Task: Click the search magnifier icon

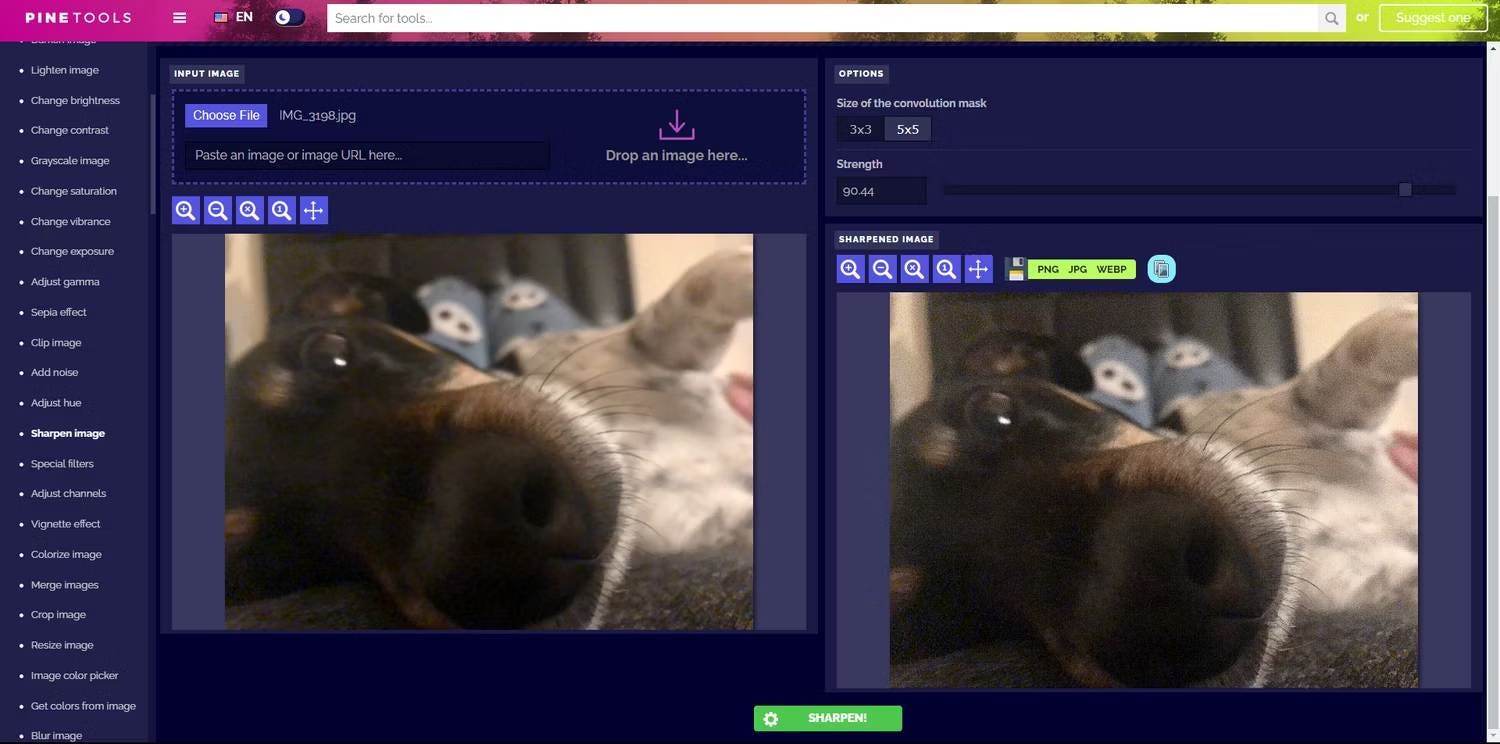Action: 1332,18
